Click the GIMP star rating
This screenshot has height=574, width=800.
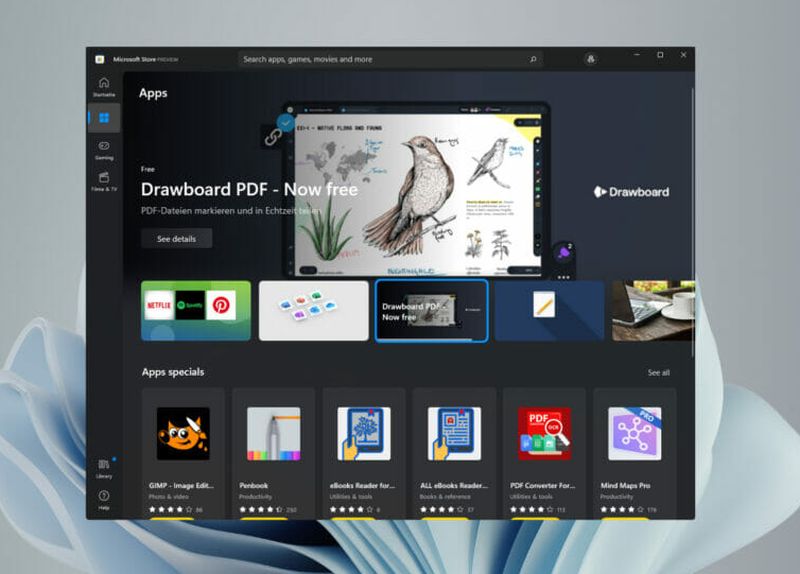click(x=171, y=509)
